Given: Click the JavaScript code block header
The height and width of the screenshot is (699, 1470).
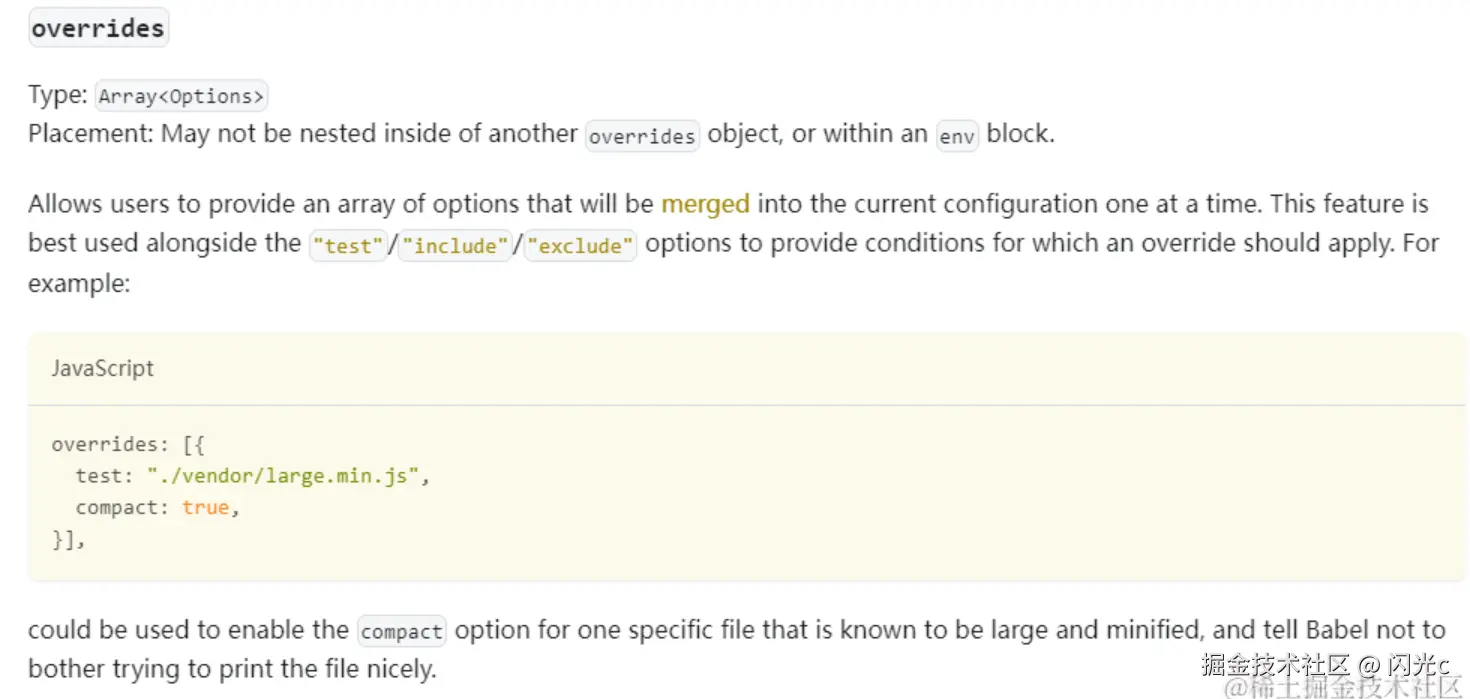Looking at the screenshot, I should click(x=103, y=368).
